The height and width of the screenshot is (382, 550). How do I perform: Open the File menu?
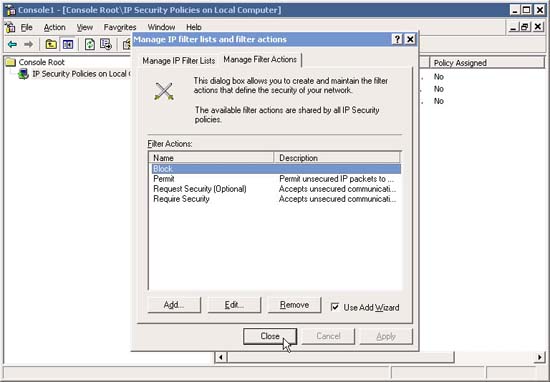click(x=26, y=27)
